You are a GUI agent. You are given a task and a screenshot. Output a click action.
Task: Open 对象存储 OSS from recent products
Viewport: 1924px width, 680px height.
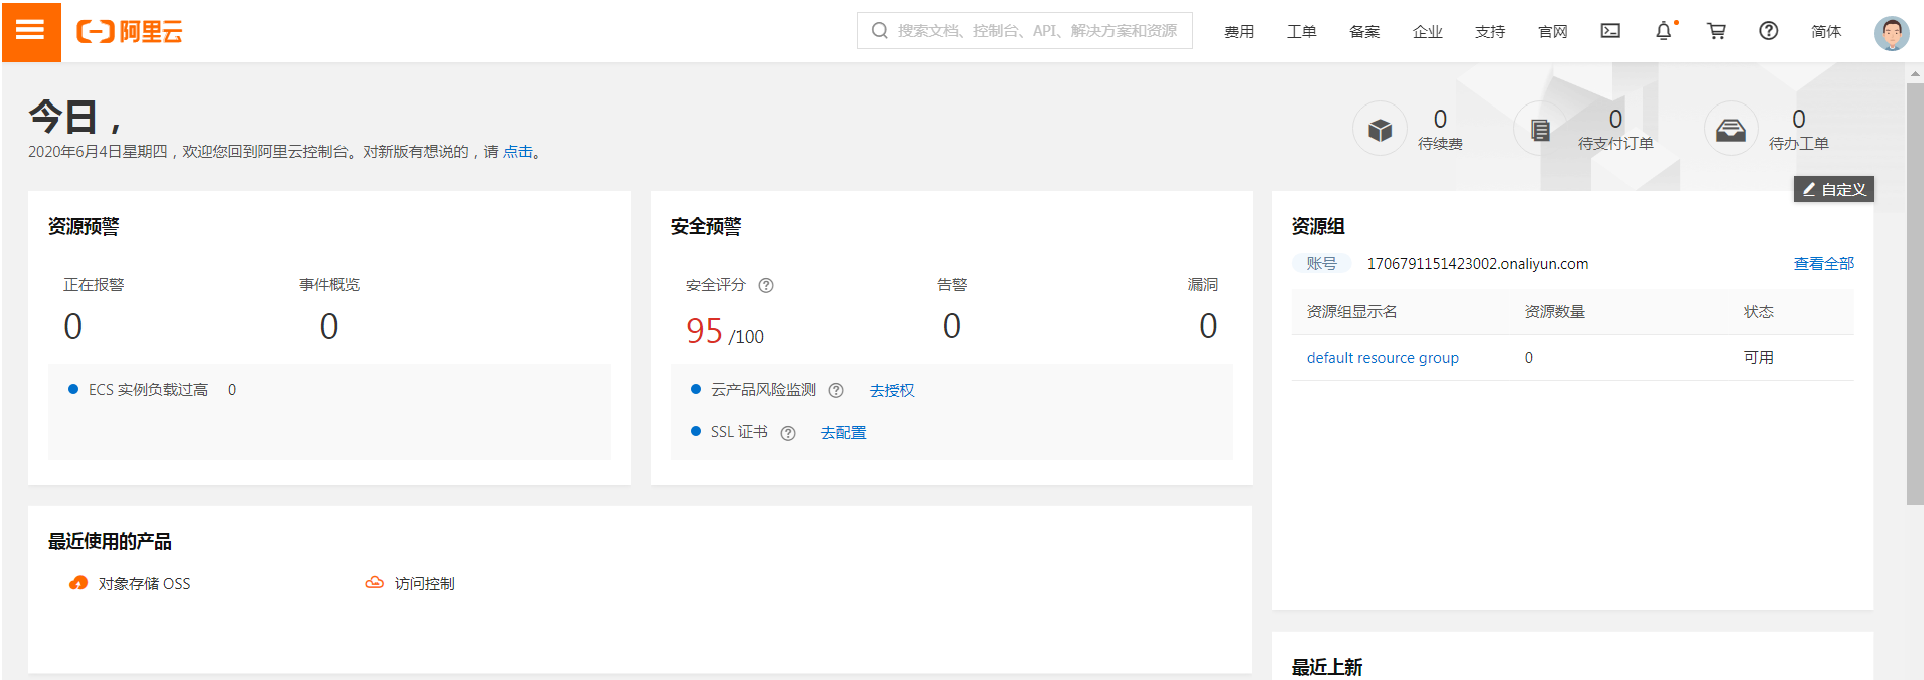(143, 584)
